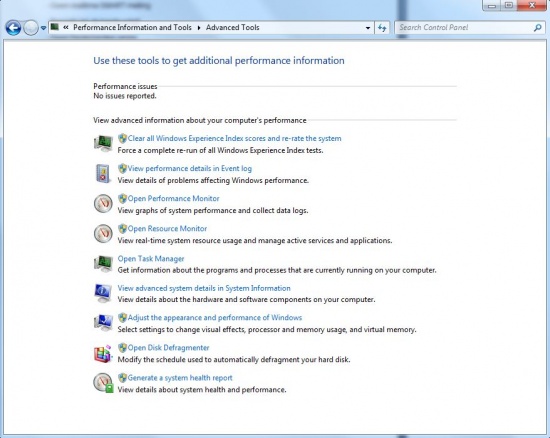Select the Advanced Tools breadcrumb
Image resolution: width=550 pixels, height=438 pixels.
click(233, 27)
